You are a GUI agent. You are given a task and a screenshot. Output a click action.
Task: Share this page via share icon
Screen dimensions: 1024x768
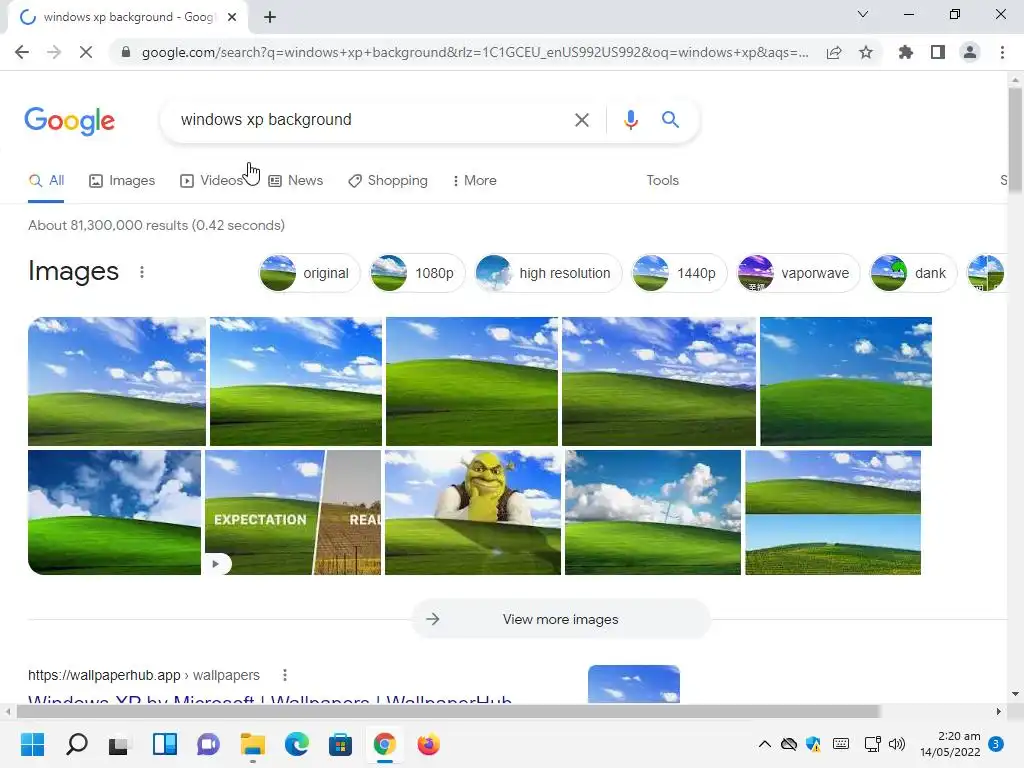(x=834, y=52)
